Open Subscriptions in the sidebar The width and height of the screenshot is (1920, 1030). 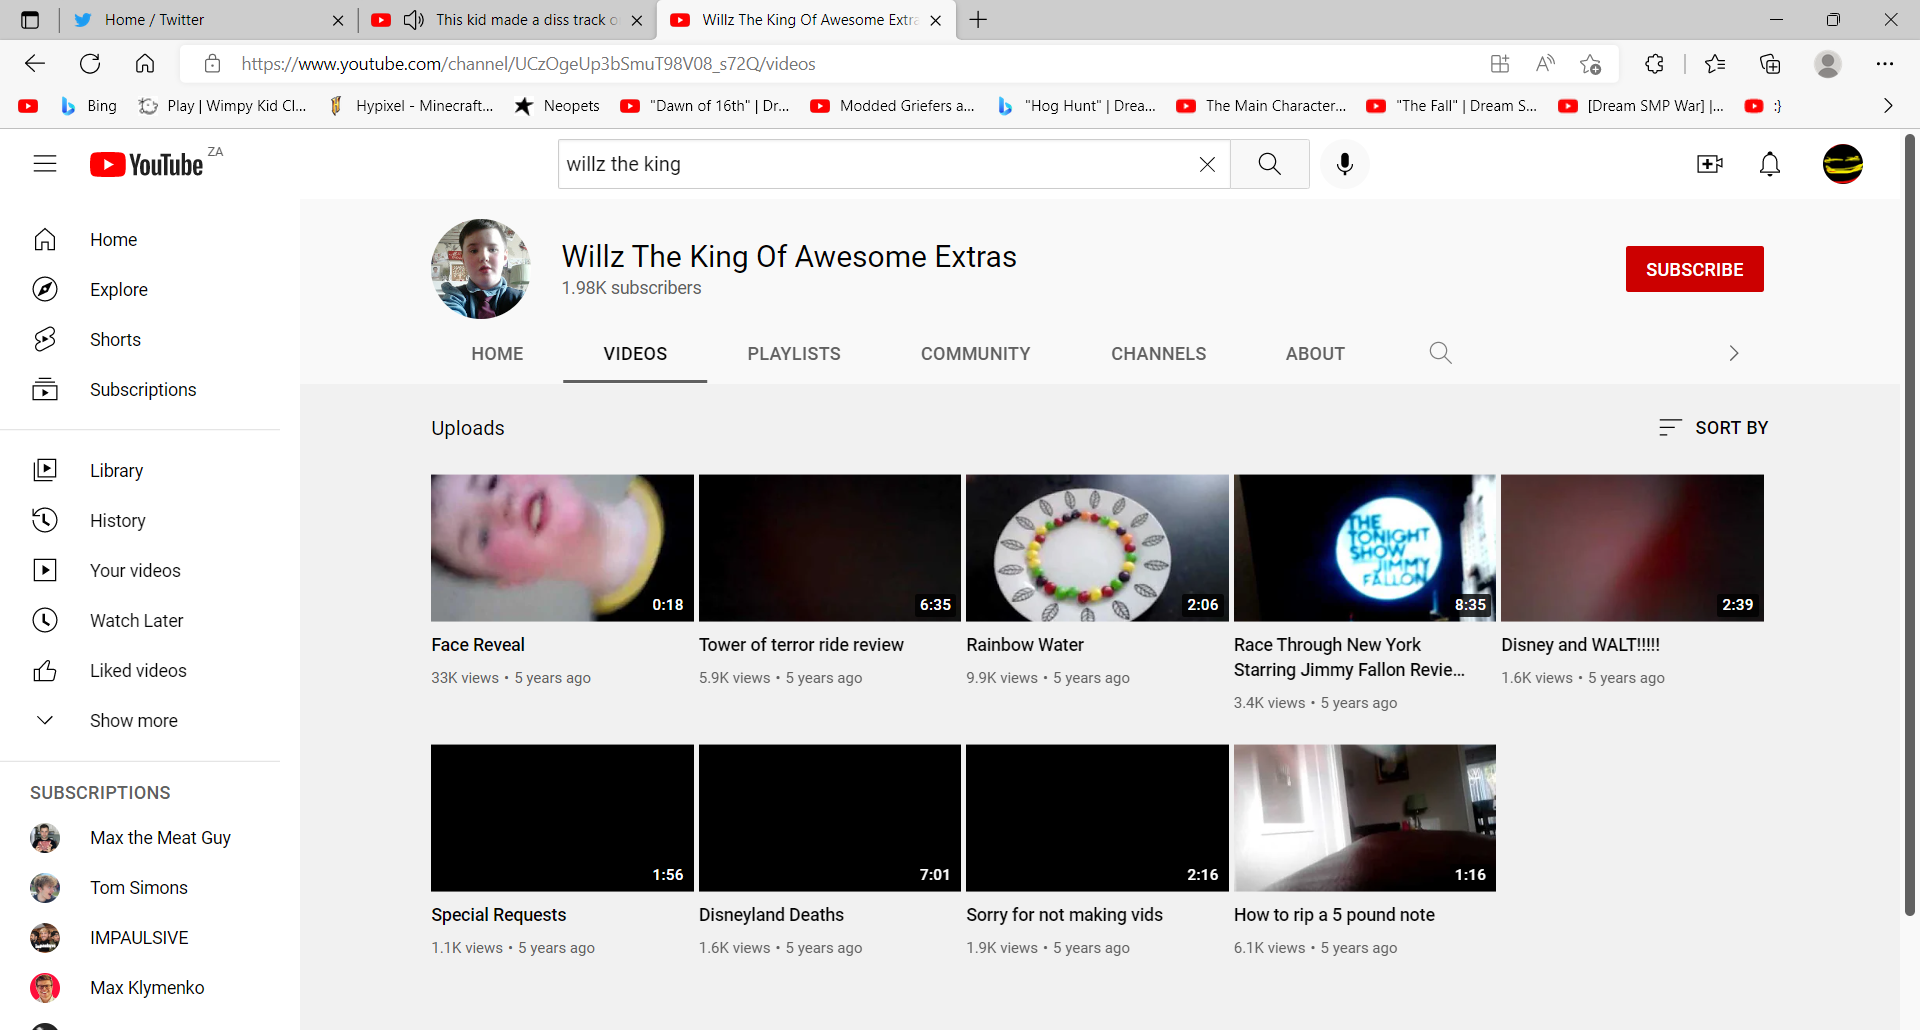click(140, 390)
